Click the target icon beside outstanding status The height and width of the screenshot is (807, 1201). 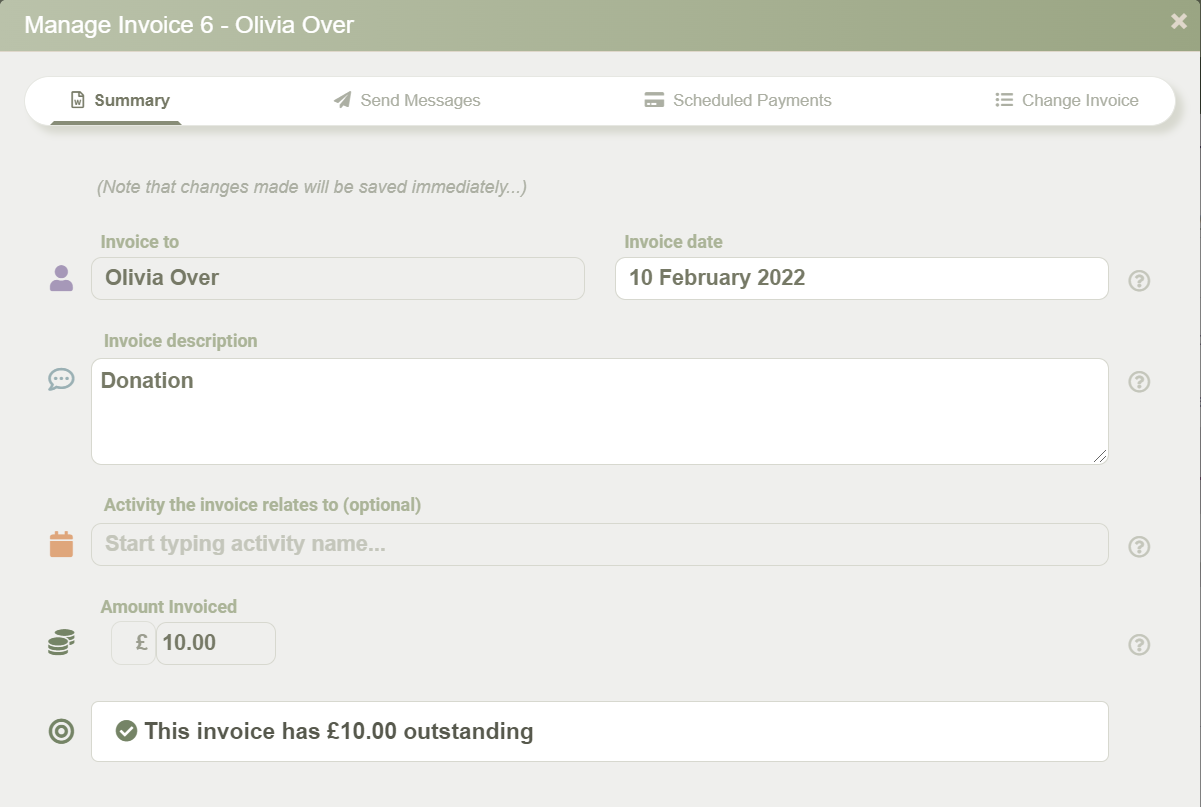[61, 732]
